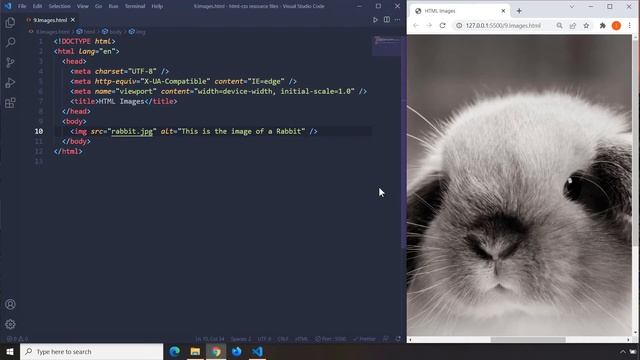
Task: Go forward in Chrome
Action: (x=429, y=25)
